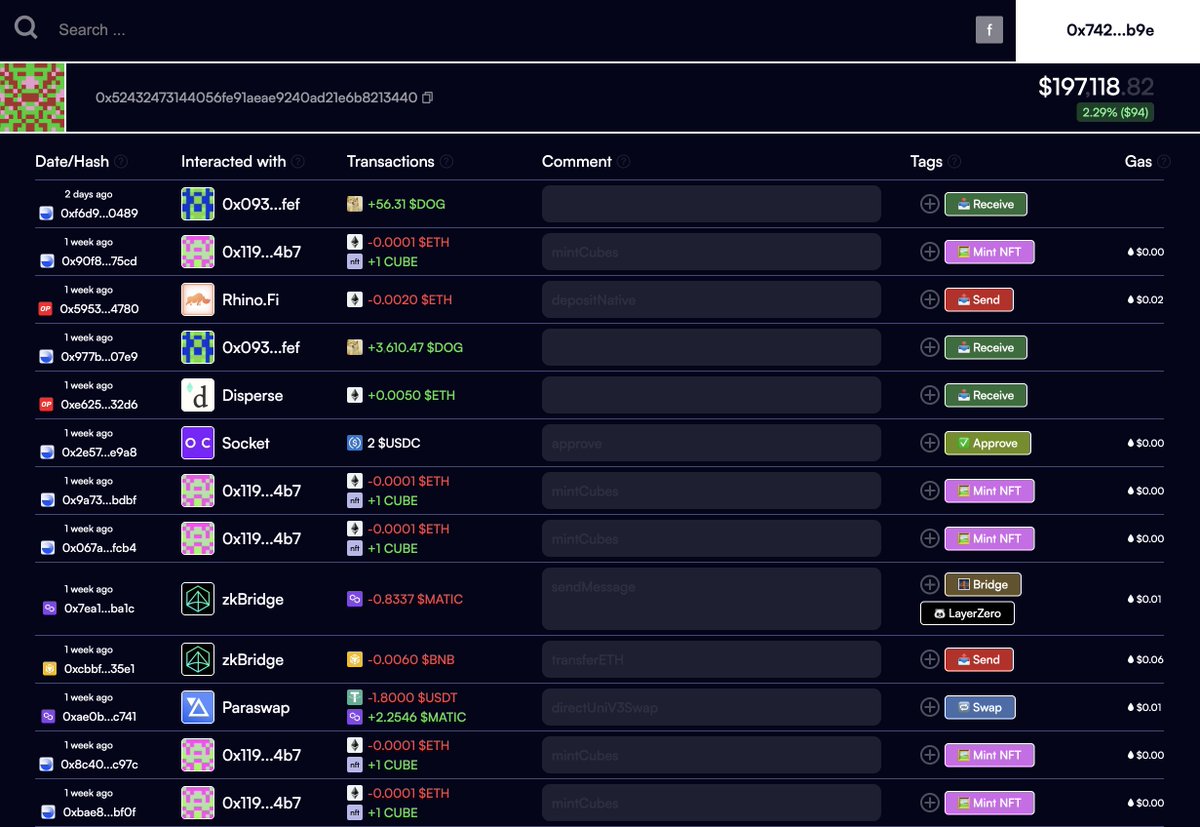Edit the depositNative comment field

point(711,300)
